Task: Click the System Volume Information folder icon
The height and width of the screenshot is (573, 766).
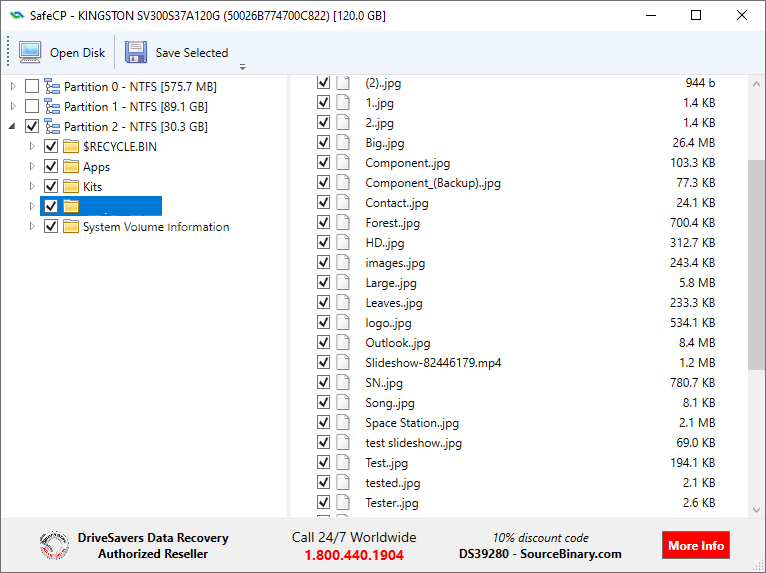Action: (x=71, y=227)
